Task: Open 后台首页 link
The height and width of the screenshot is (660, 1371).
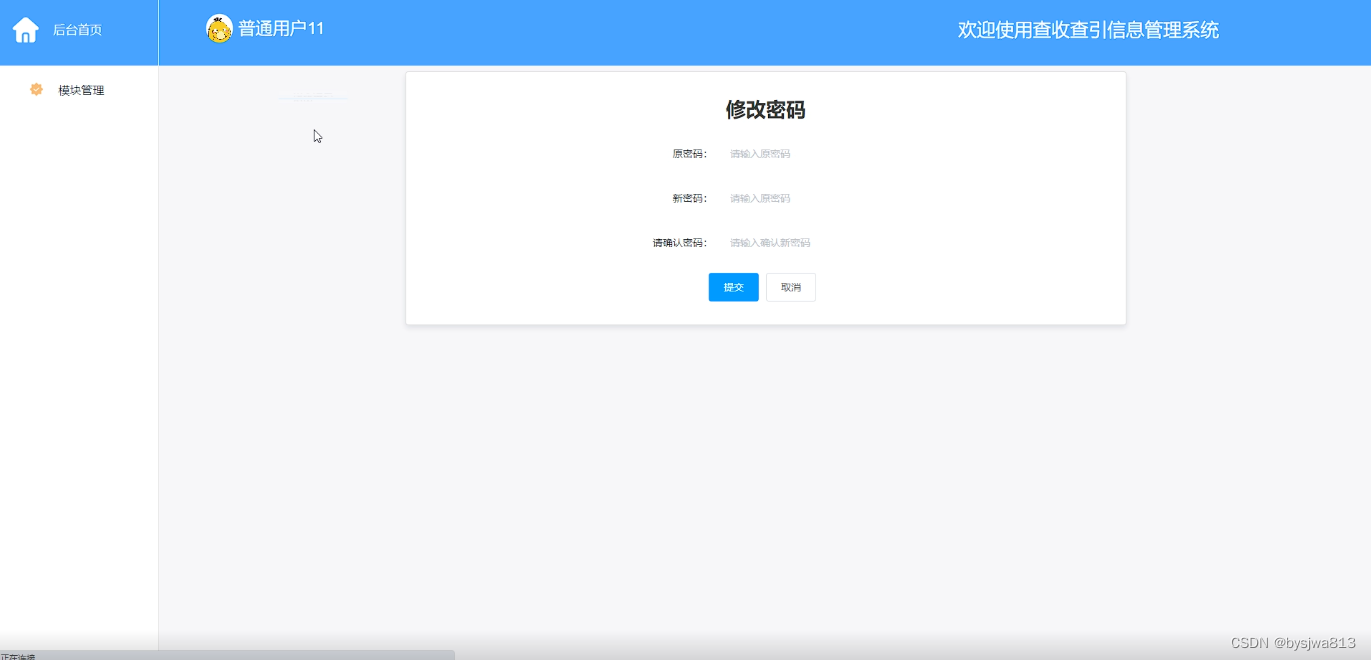Action: coord(77,30)
